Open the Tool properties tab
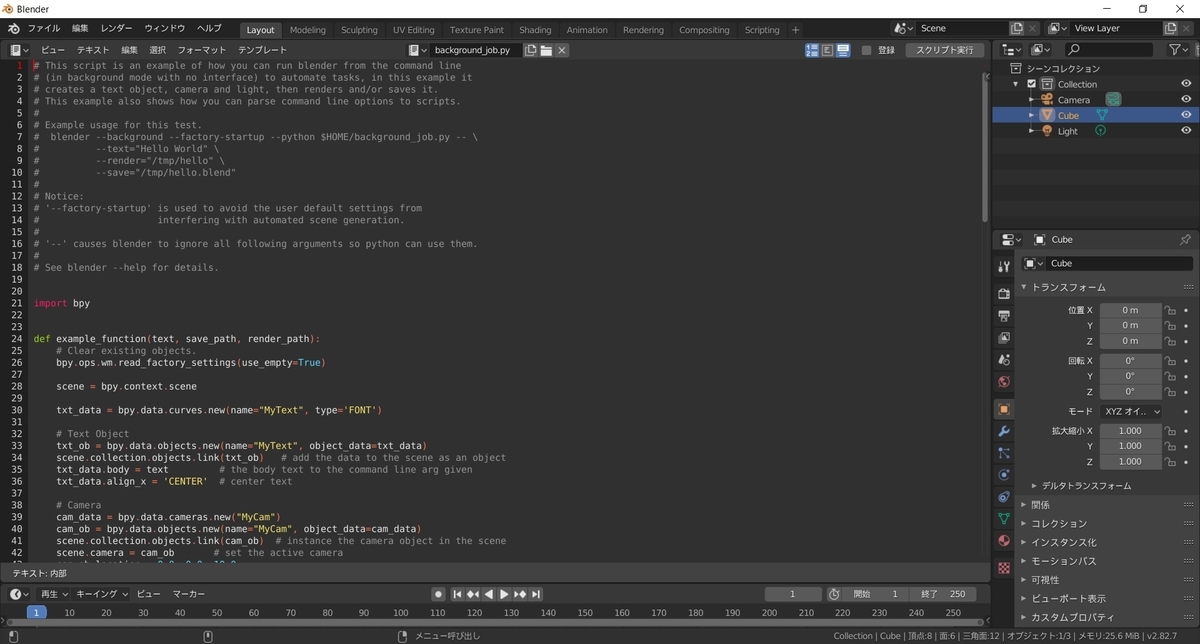This screenshot has height=644, width=1200. point(1004,267)
